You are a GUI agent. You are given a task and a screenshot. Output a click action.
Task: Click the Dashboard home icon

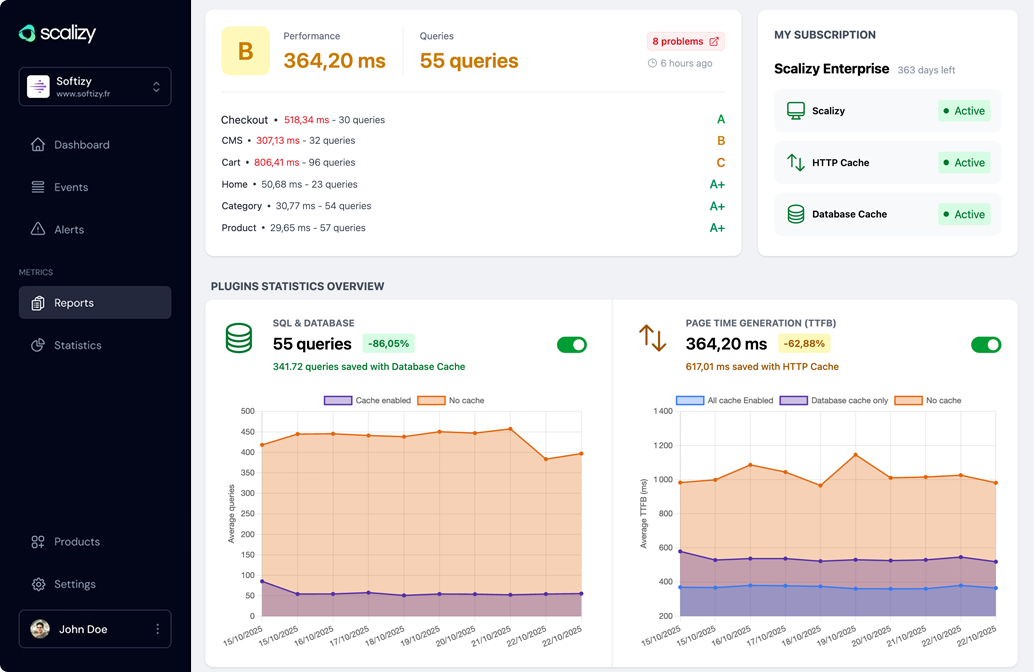tap(38, 145)
